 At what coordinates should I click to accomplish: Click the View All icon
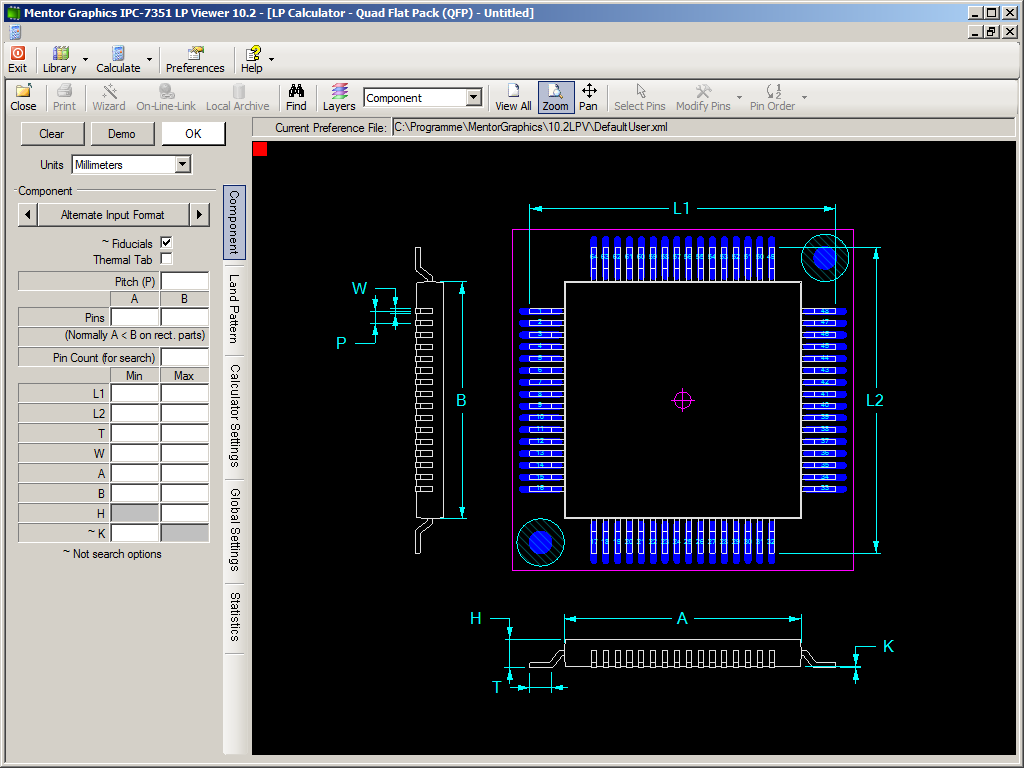pyautogui.click(x=513, y=97)
